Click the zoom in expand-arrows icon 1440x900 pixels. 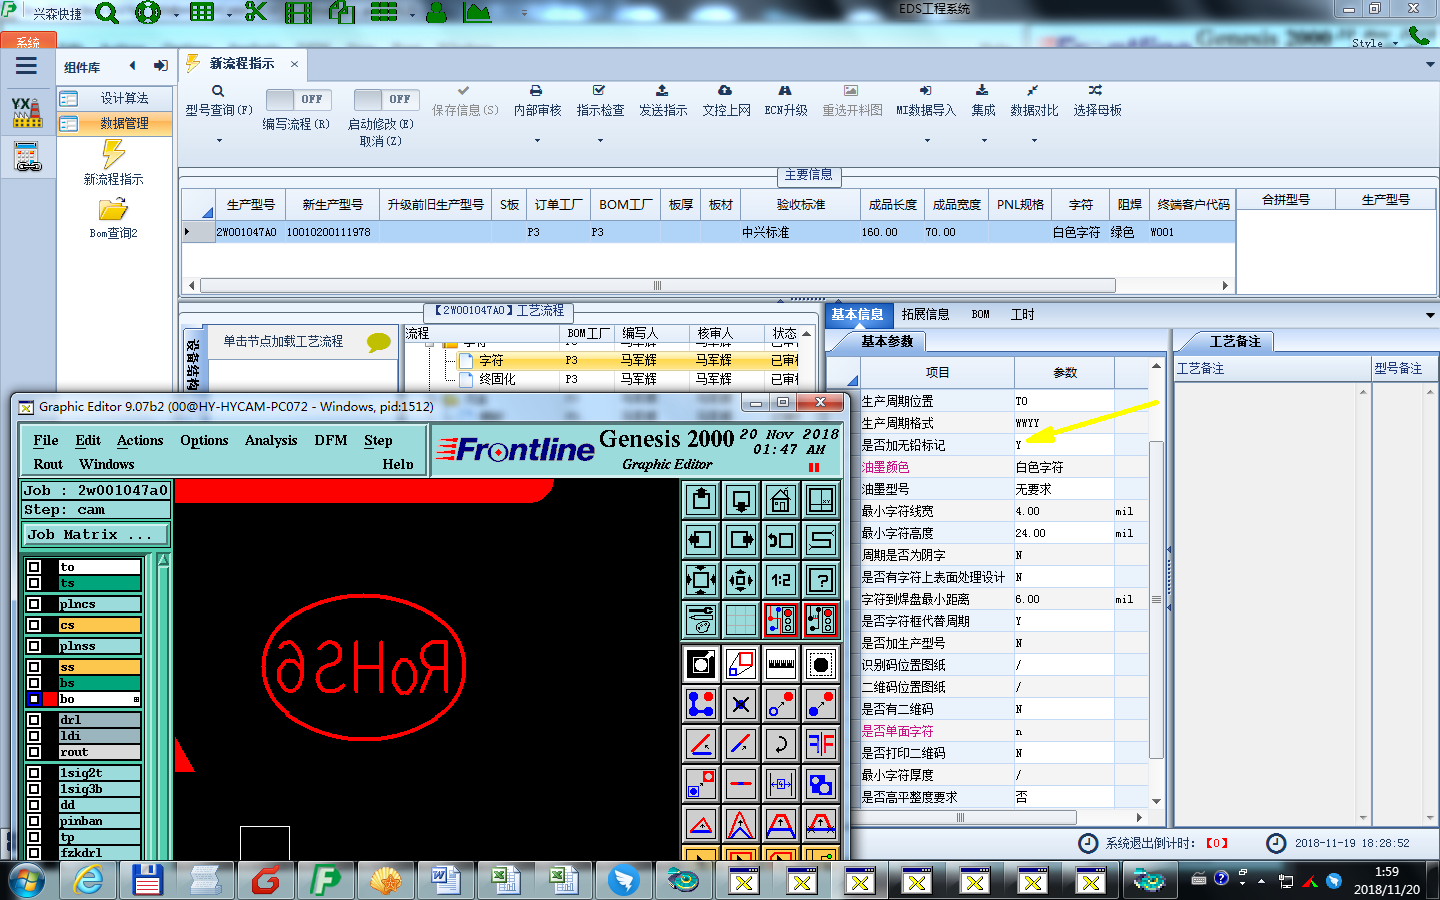pyautogui.click(x=701, y=579)
